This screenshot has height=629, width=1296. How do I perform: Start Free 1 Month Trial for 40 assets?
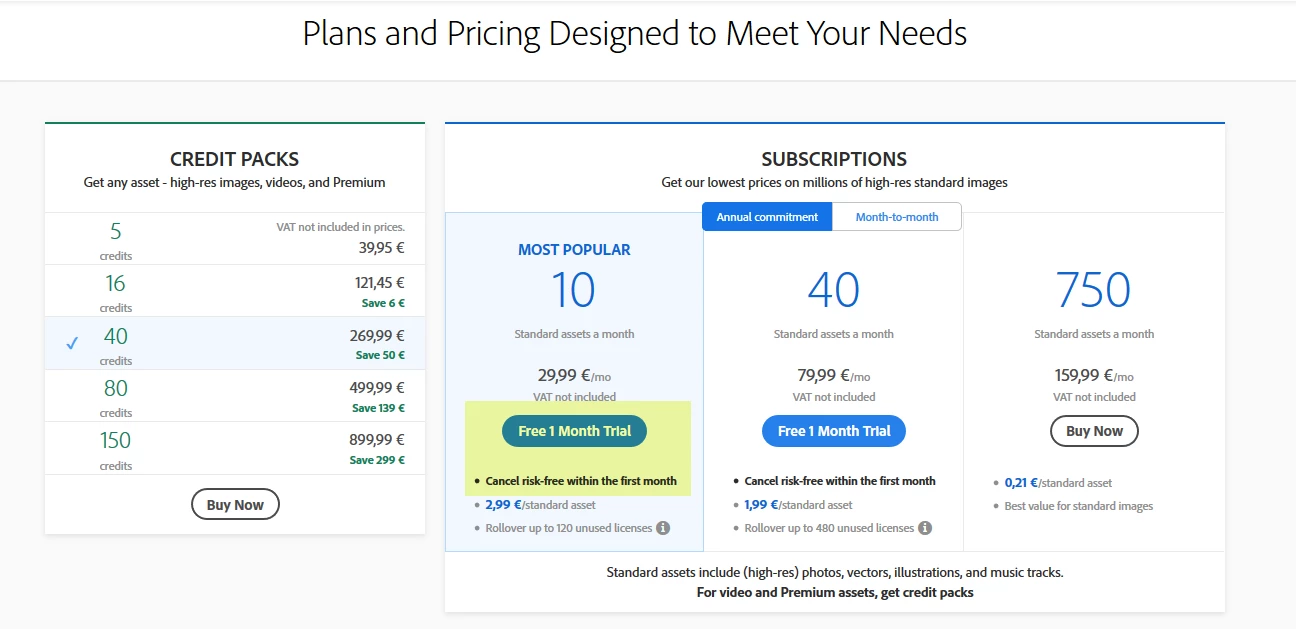click(834, 431)
